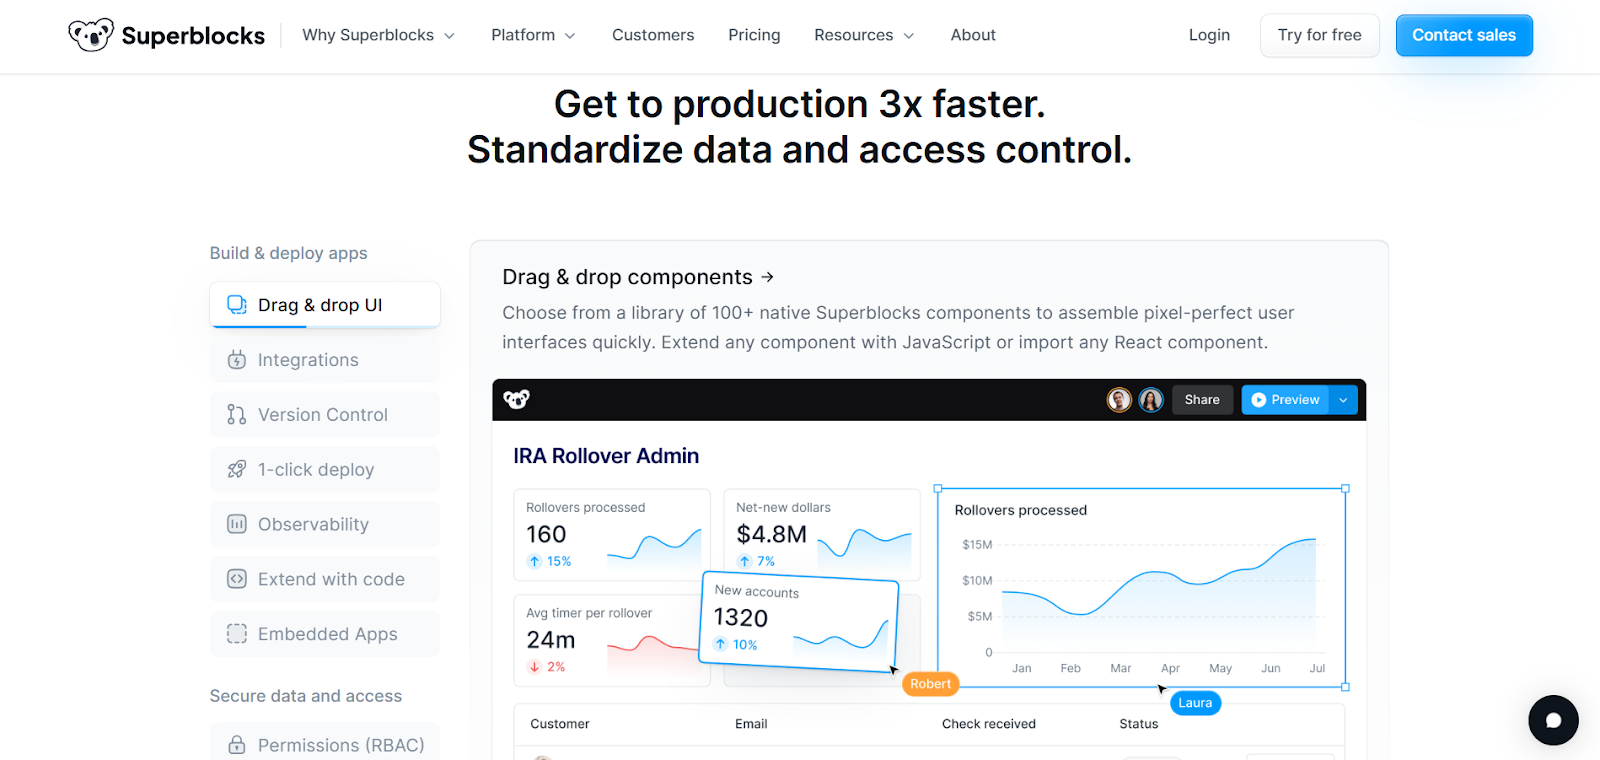The height and width of the screenshot is (760, 1600).
Task: Click the Rollovers processed 160 card
Action: tap(612, 534)
